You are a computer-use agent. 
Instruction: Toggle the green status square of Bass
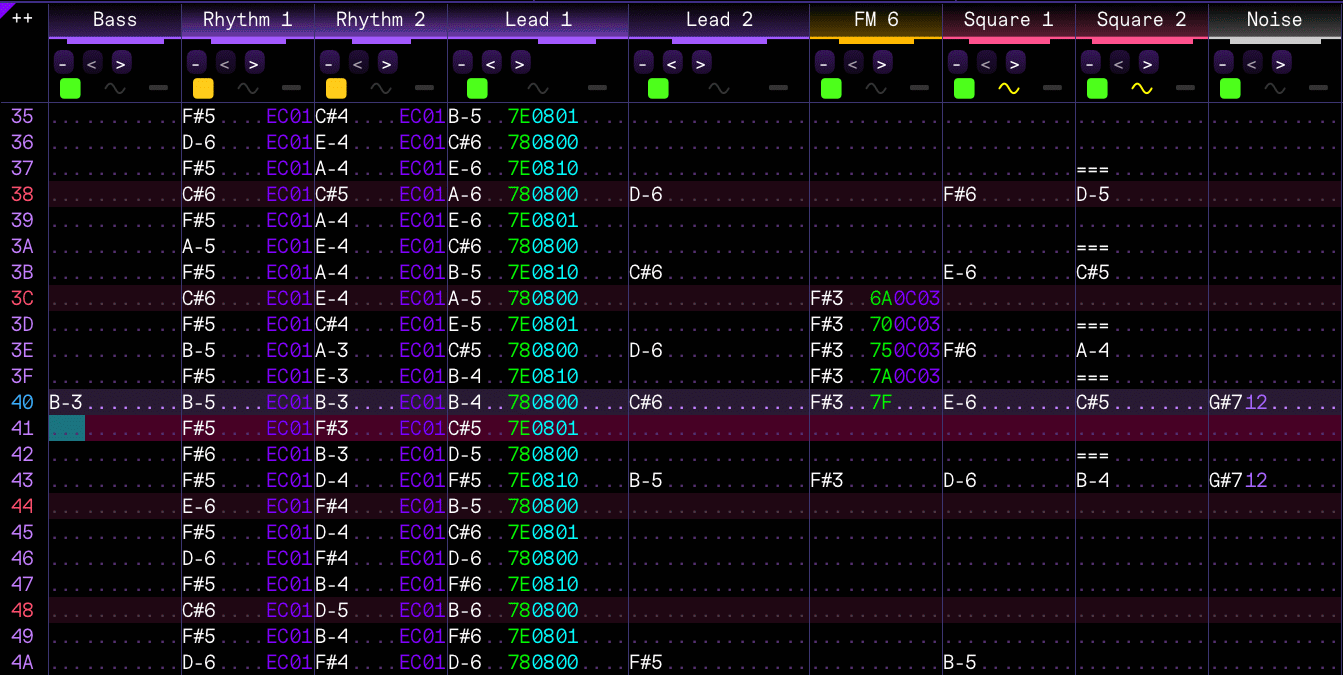tap(70, 88)
